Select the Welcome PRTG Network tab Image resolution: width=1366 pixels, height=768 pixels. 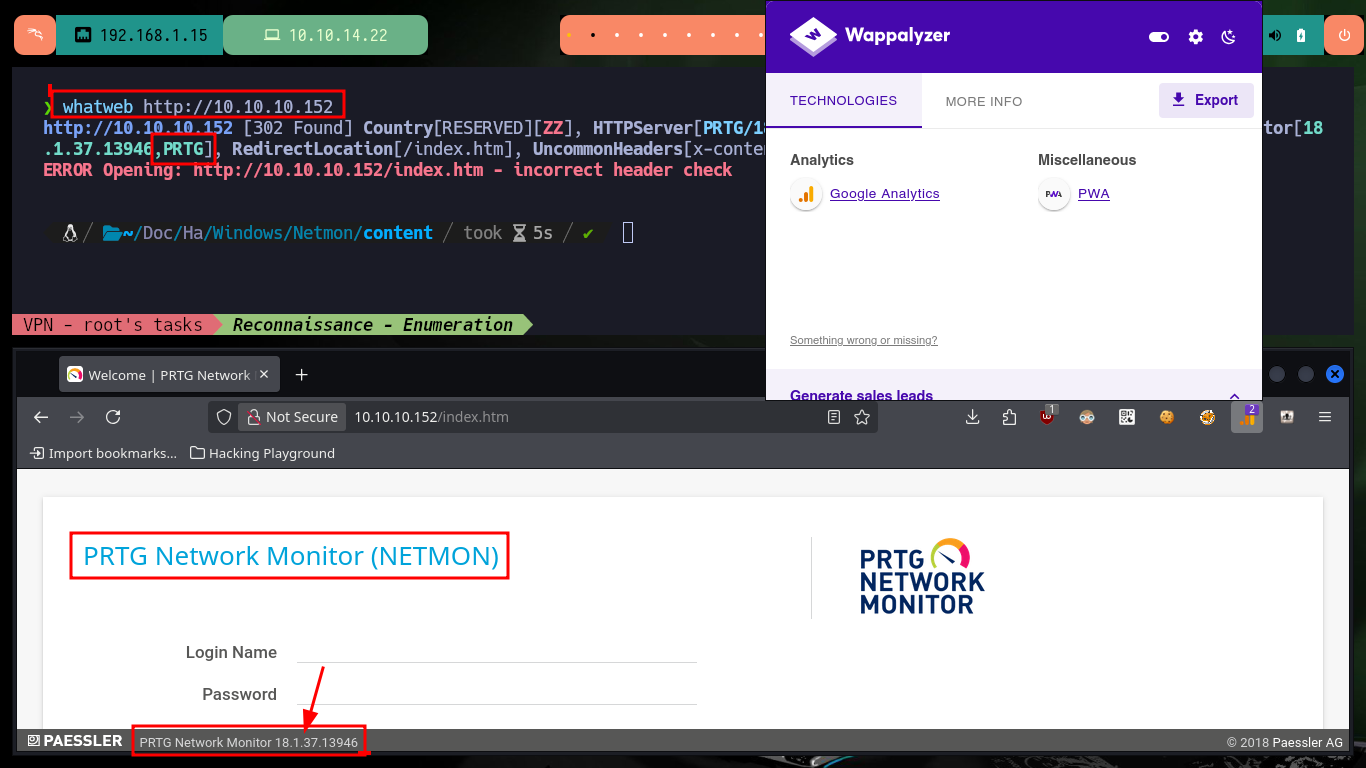(x=167, y=375)
